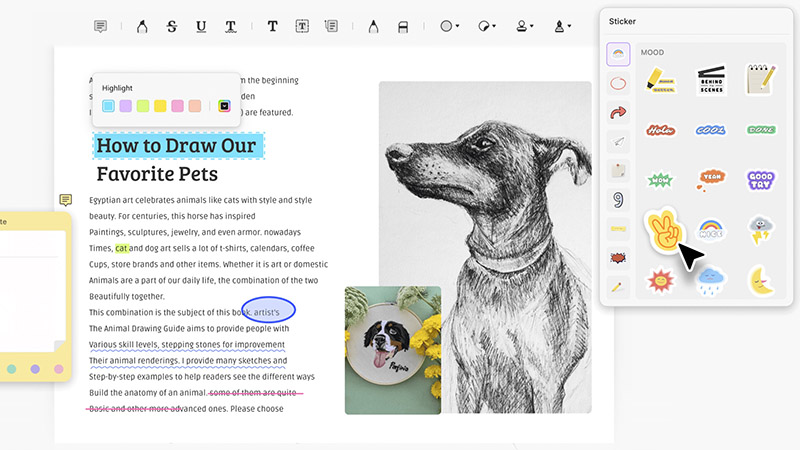Screen dimensions: 800x450
Task: Select the Text Box tool
Action: click(302, 26)
